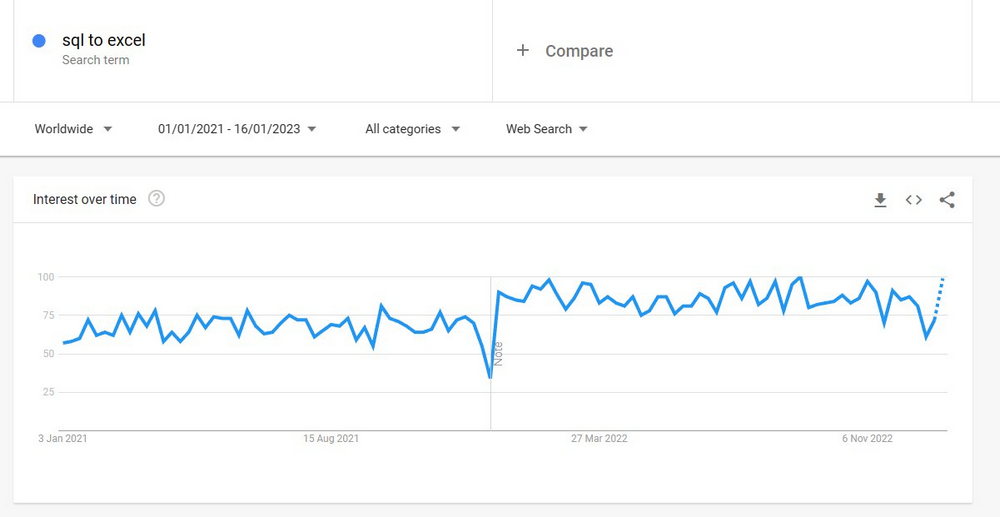Click the plus icon beside Compare

(x=522, y=50)
